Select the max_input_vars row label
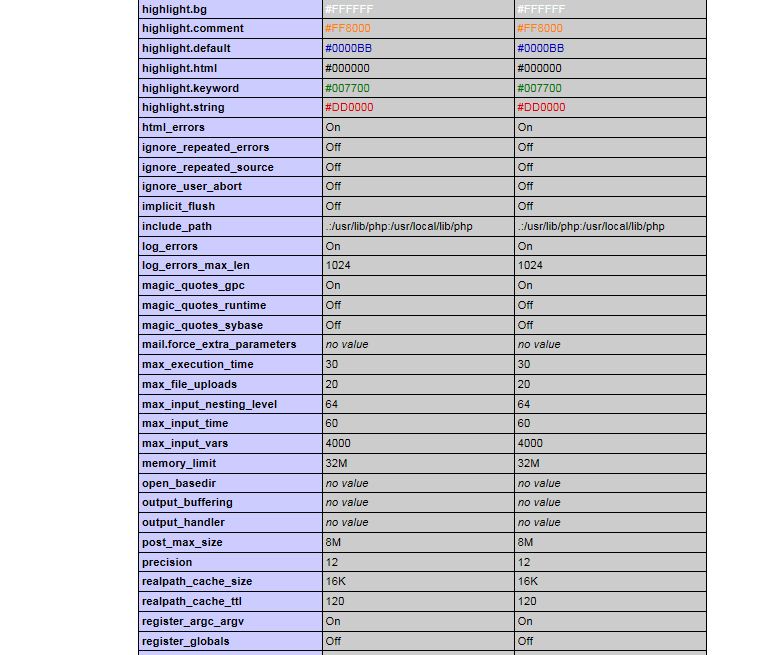 (x=185, y=443)
